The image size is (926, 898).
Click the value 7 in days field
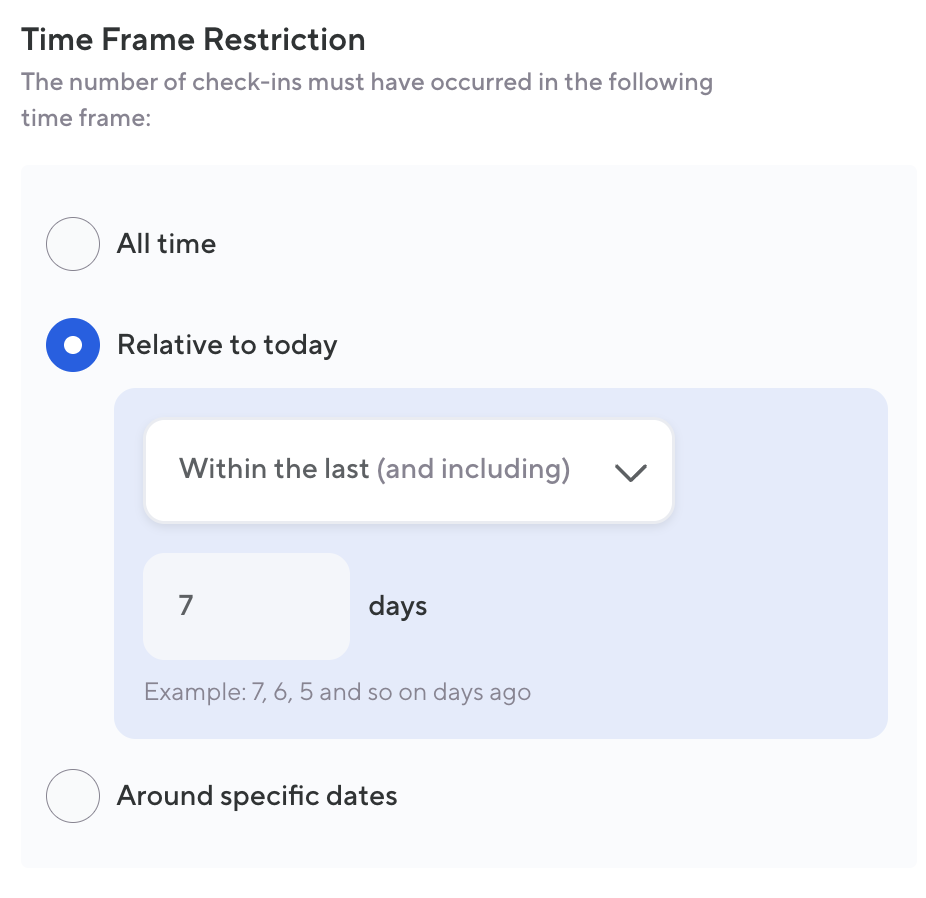tap(186, 606)
